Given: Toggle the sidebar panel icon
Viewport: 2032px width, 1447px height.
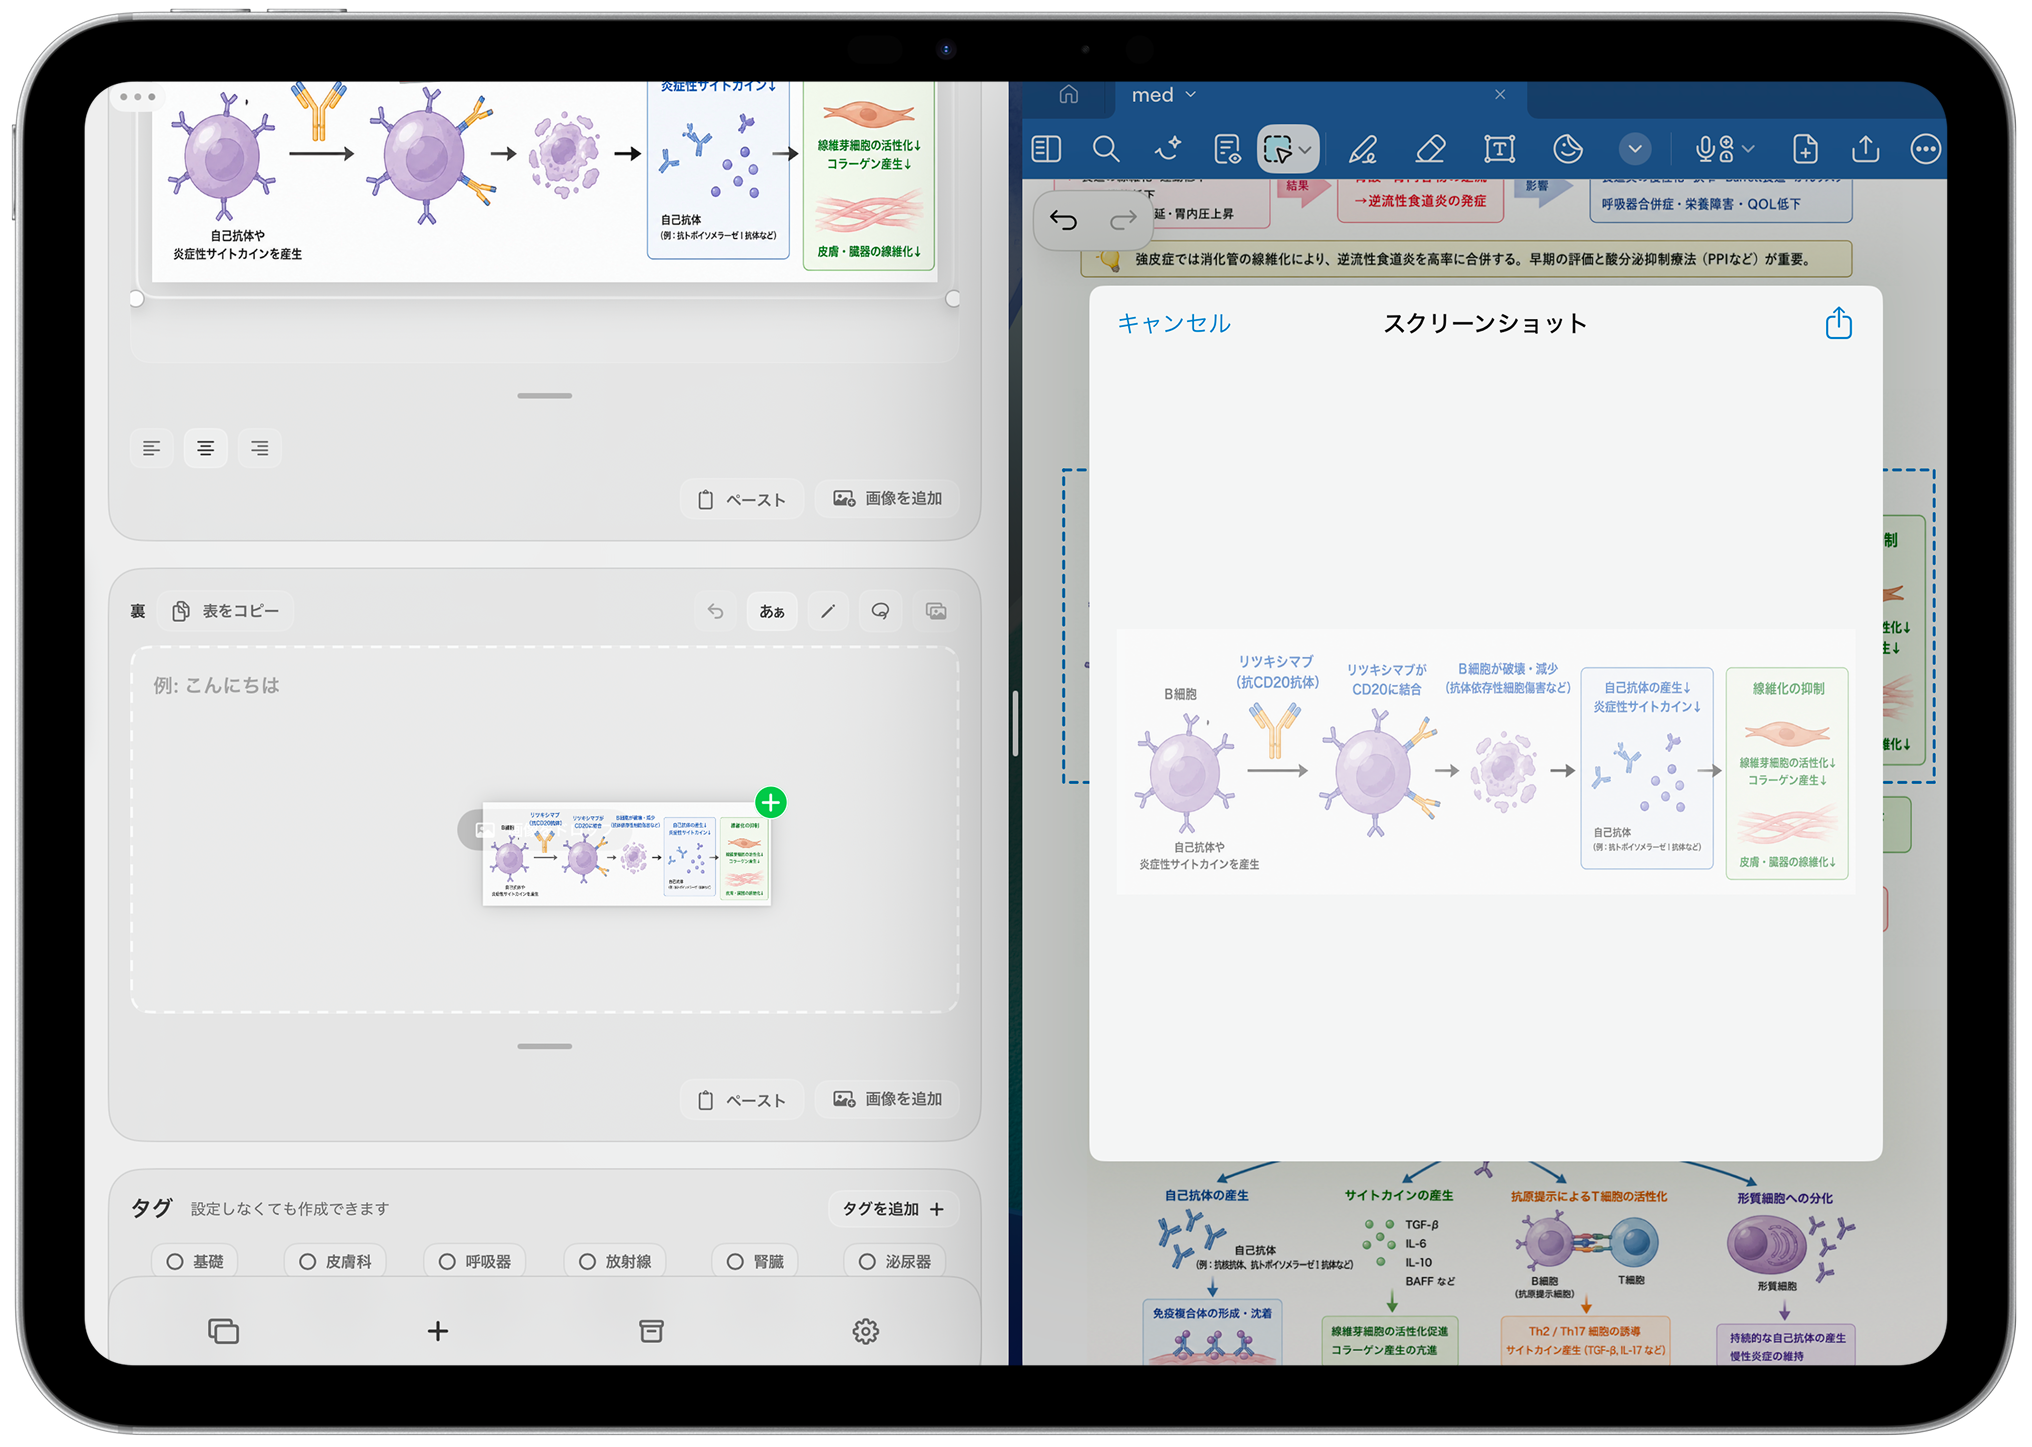Looking at the screenshot, I should (x=1046, y=150).
